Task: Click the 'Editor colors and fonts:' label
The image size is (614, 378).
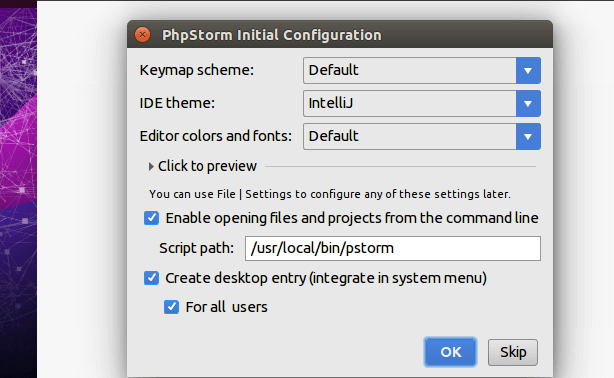Action: click(216, 136)
